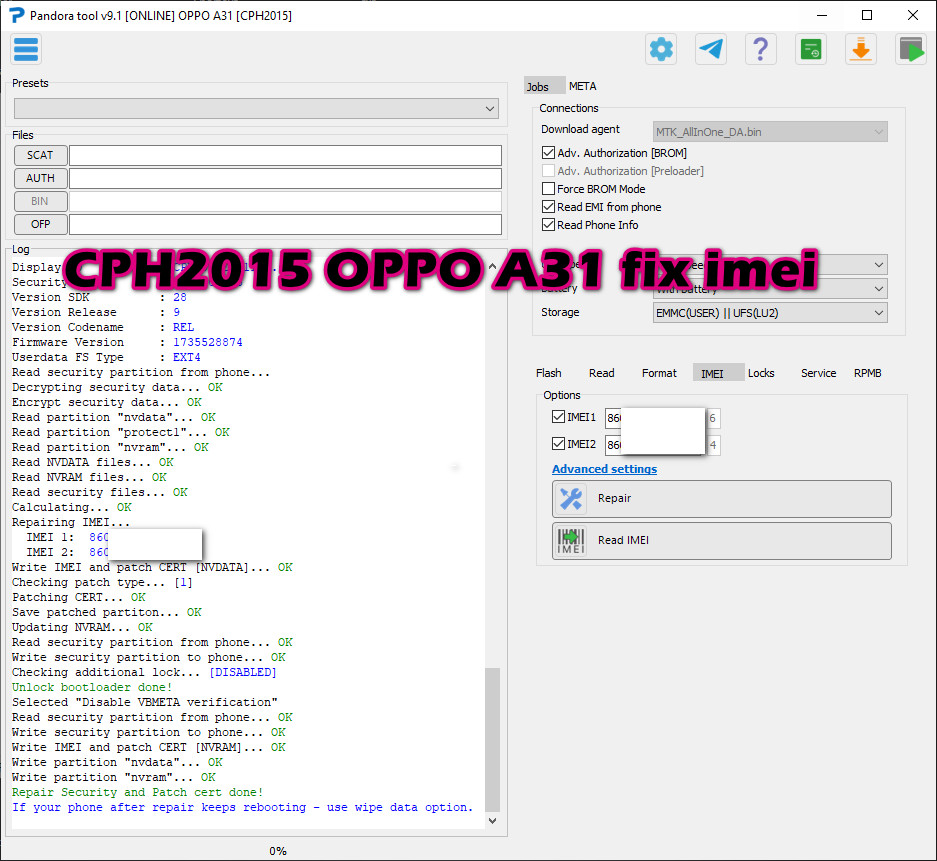
Task: Click the 0% progress bar
Action: pos(277,851)
